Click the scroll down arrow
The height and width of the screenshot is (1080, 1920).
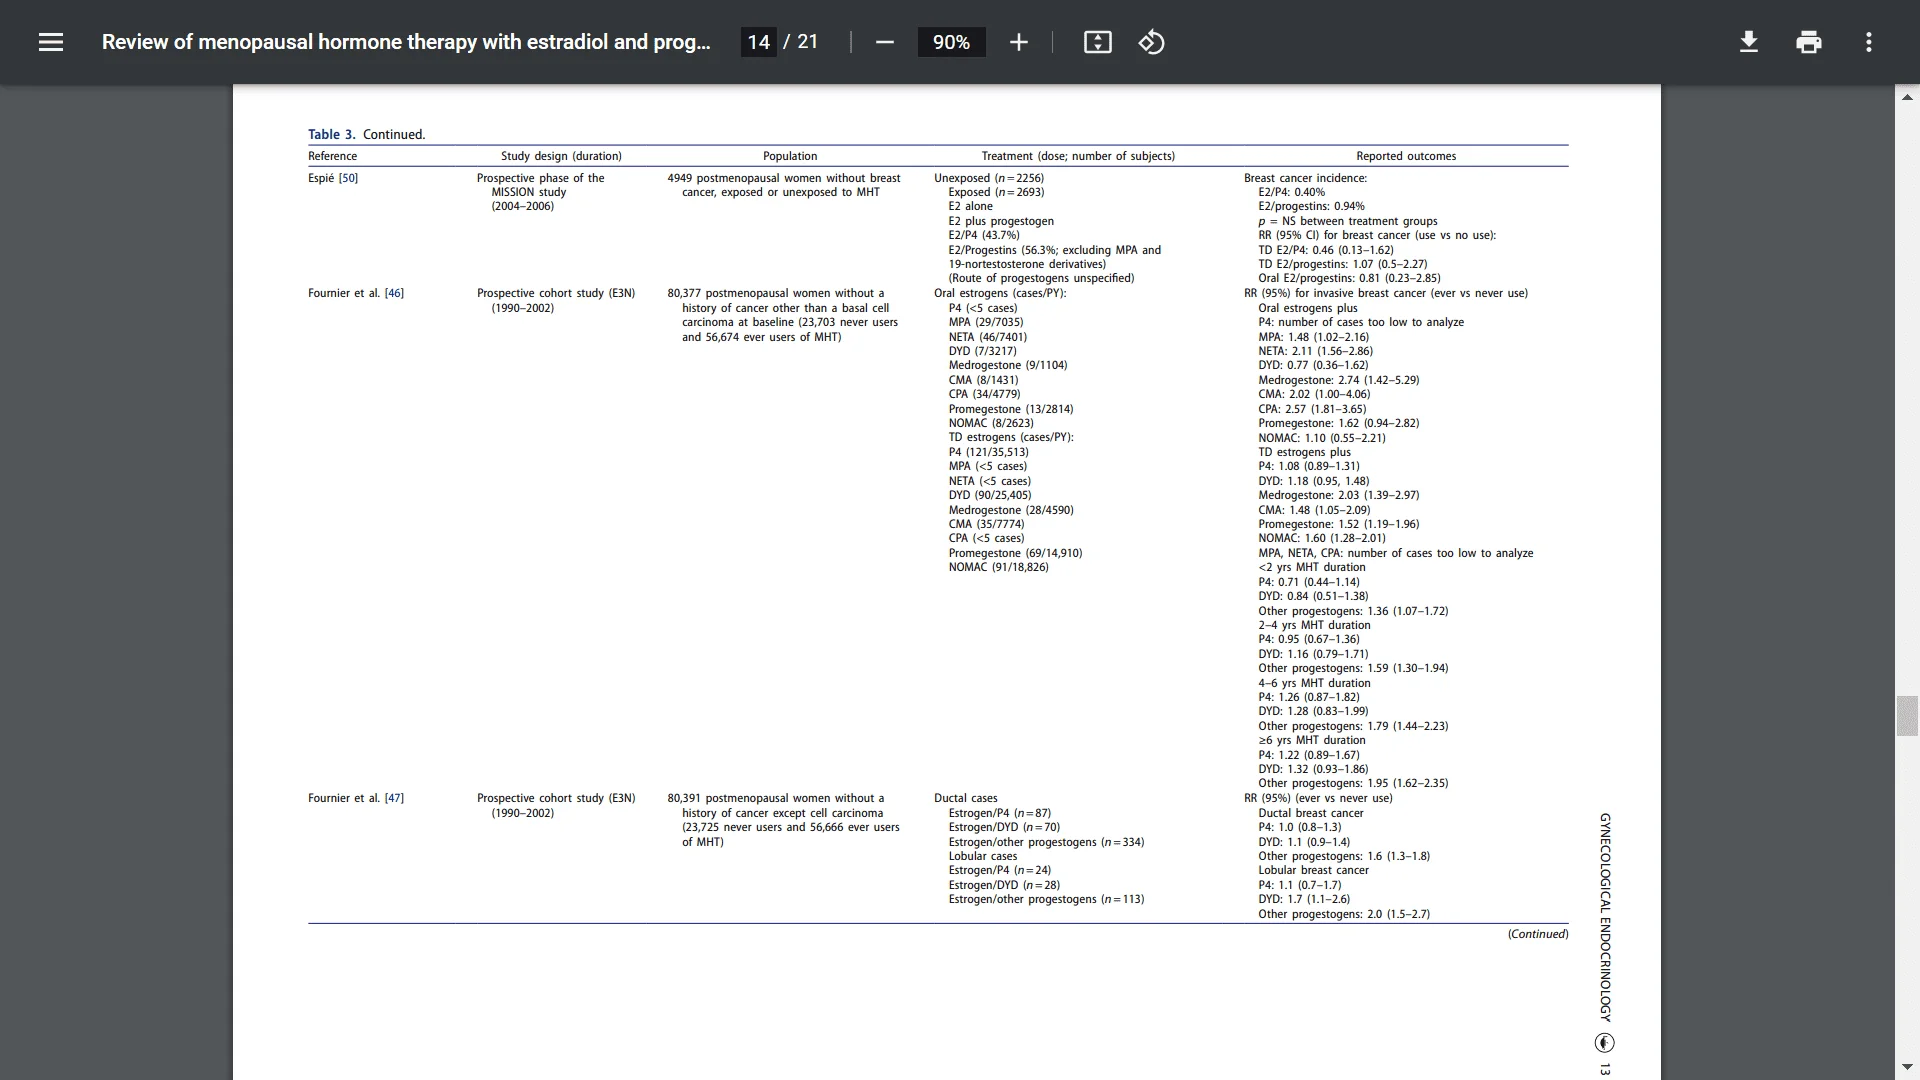(x=1907, y=1067)
